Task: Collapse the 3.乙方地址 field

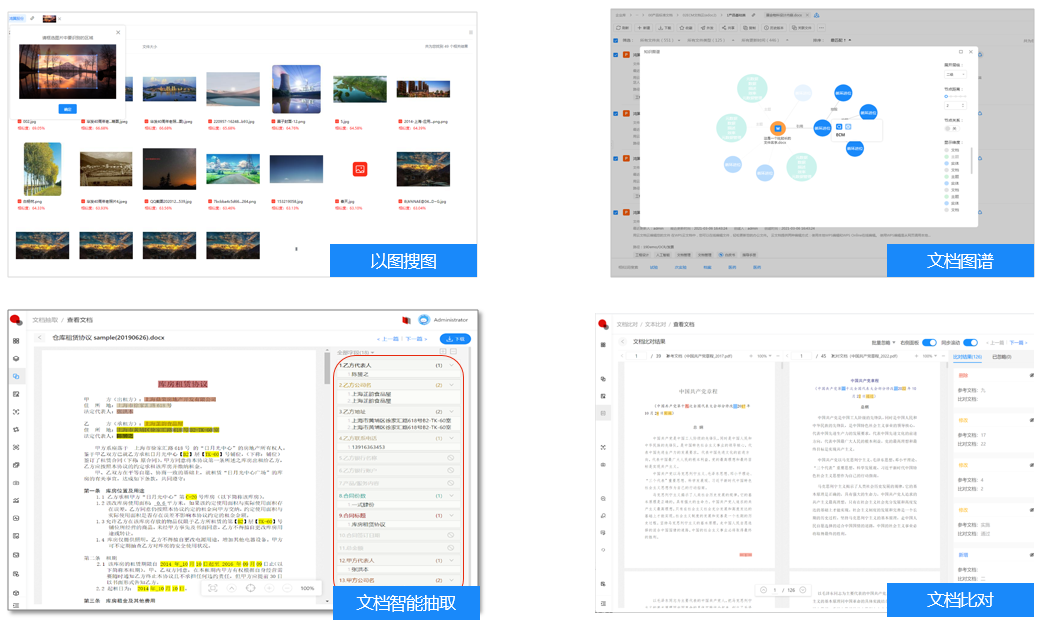Action: pos(452,412)
